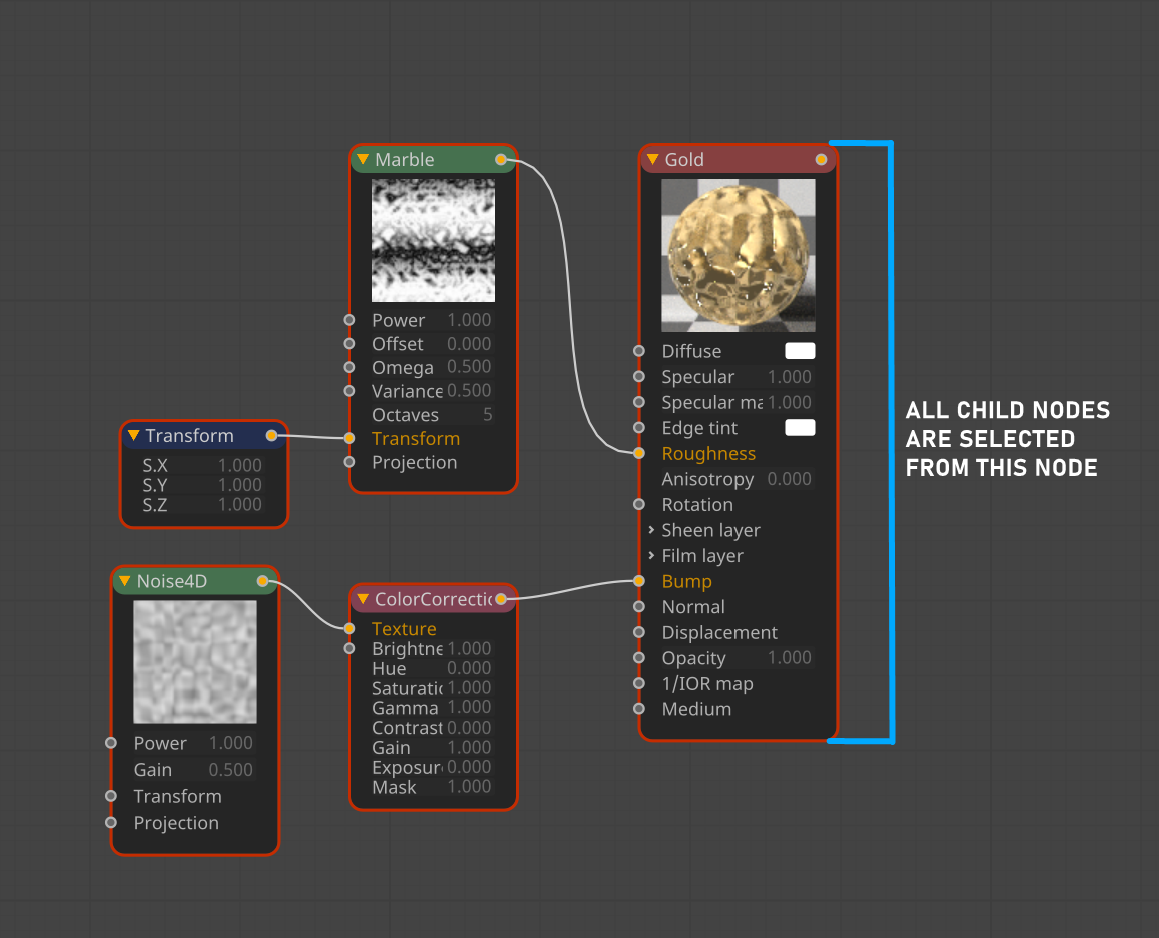Image resolution: width=1159 pixels, height=938 pixels.
Task: Click the Noise4D node output socket
Action: [x=262, y=581]
